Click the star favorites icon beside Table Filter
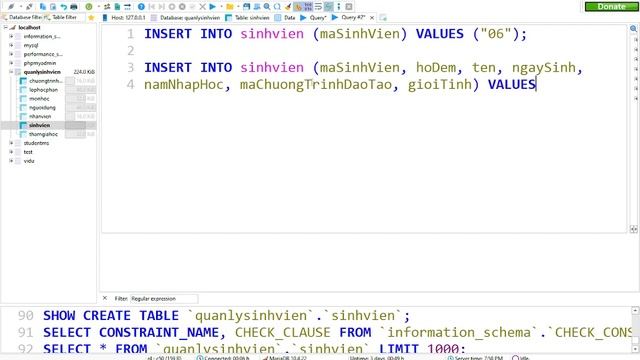Screen dimensions: 640x360 tap(91, 18)
